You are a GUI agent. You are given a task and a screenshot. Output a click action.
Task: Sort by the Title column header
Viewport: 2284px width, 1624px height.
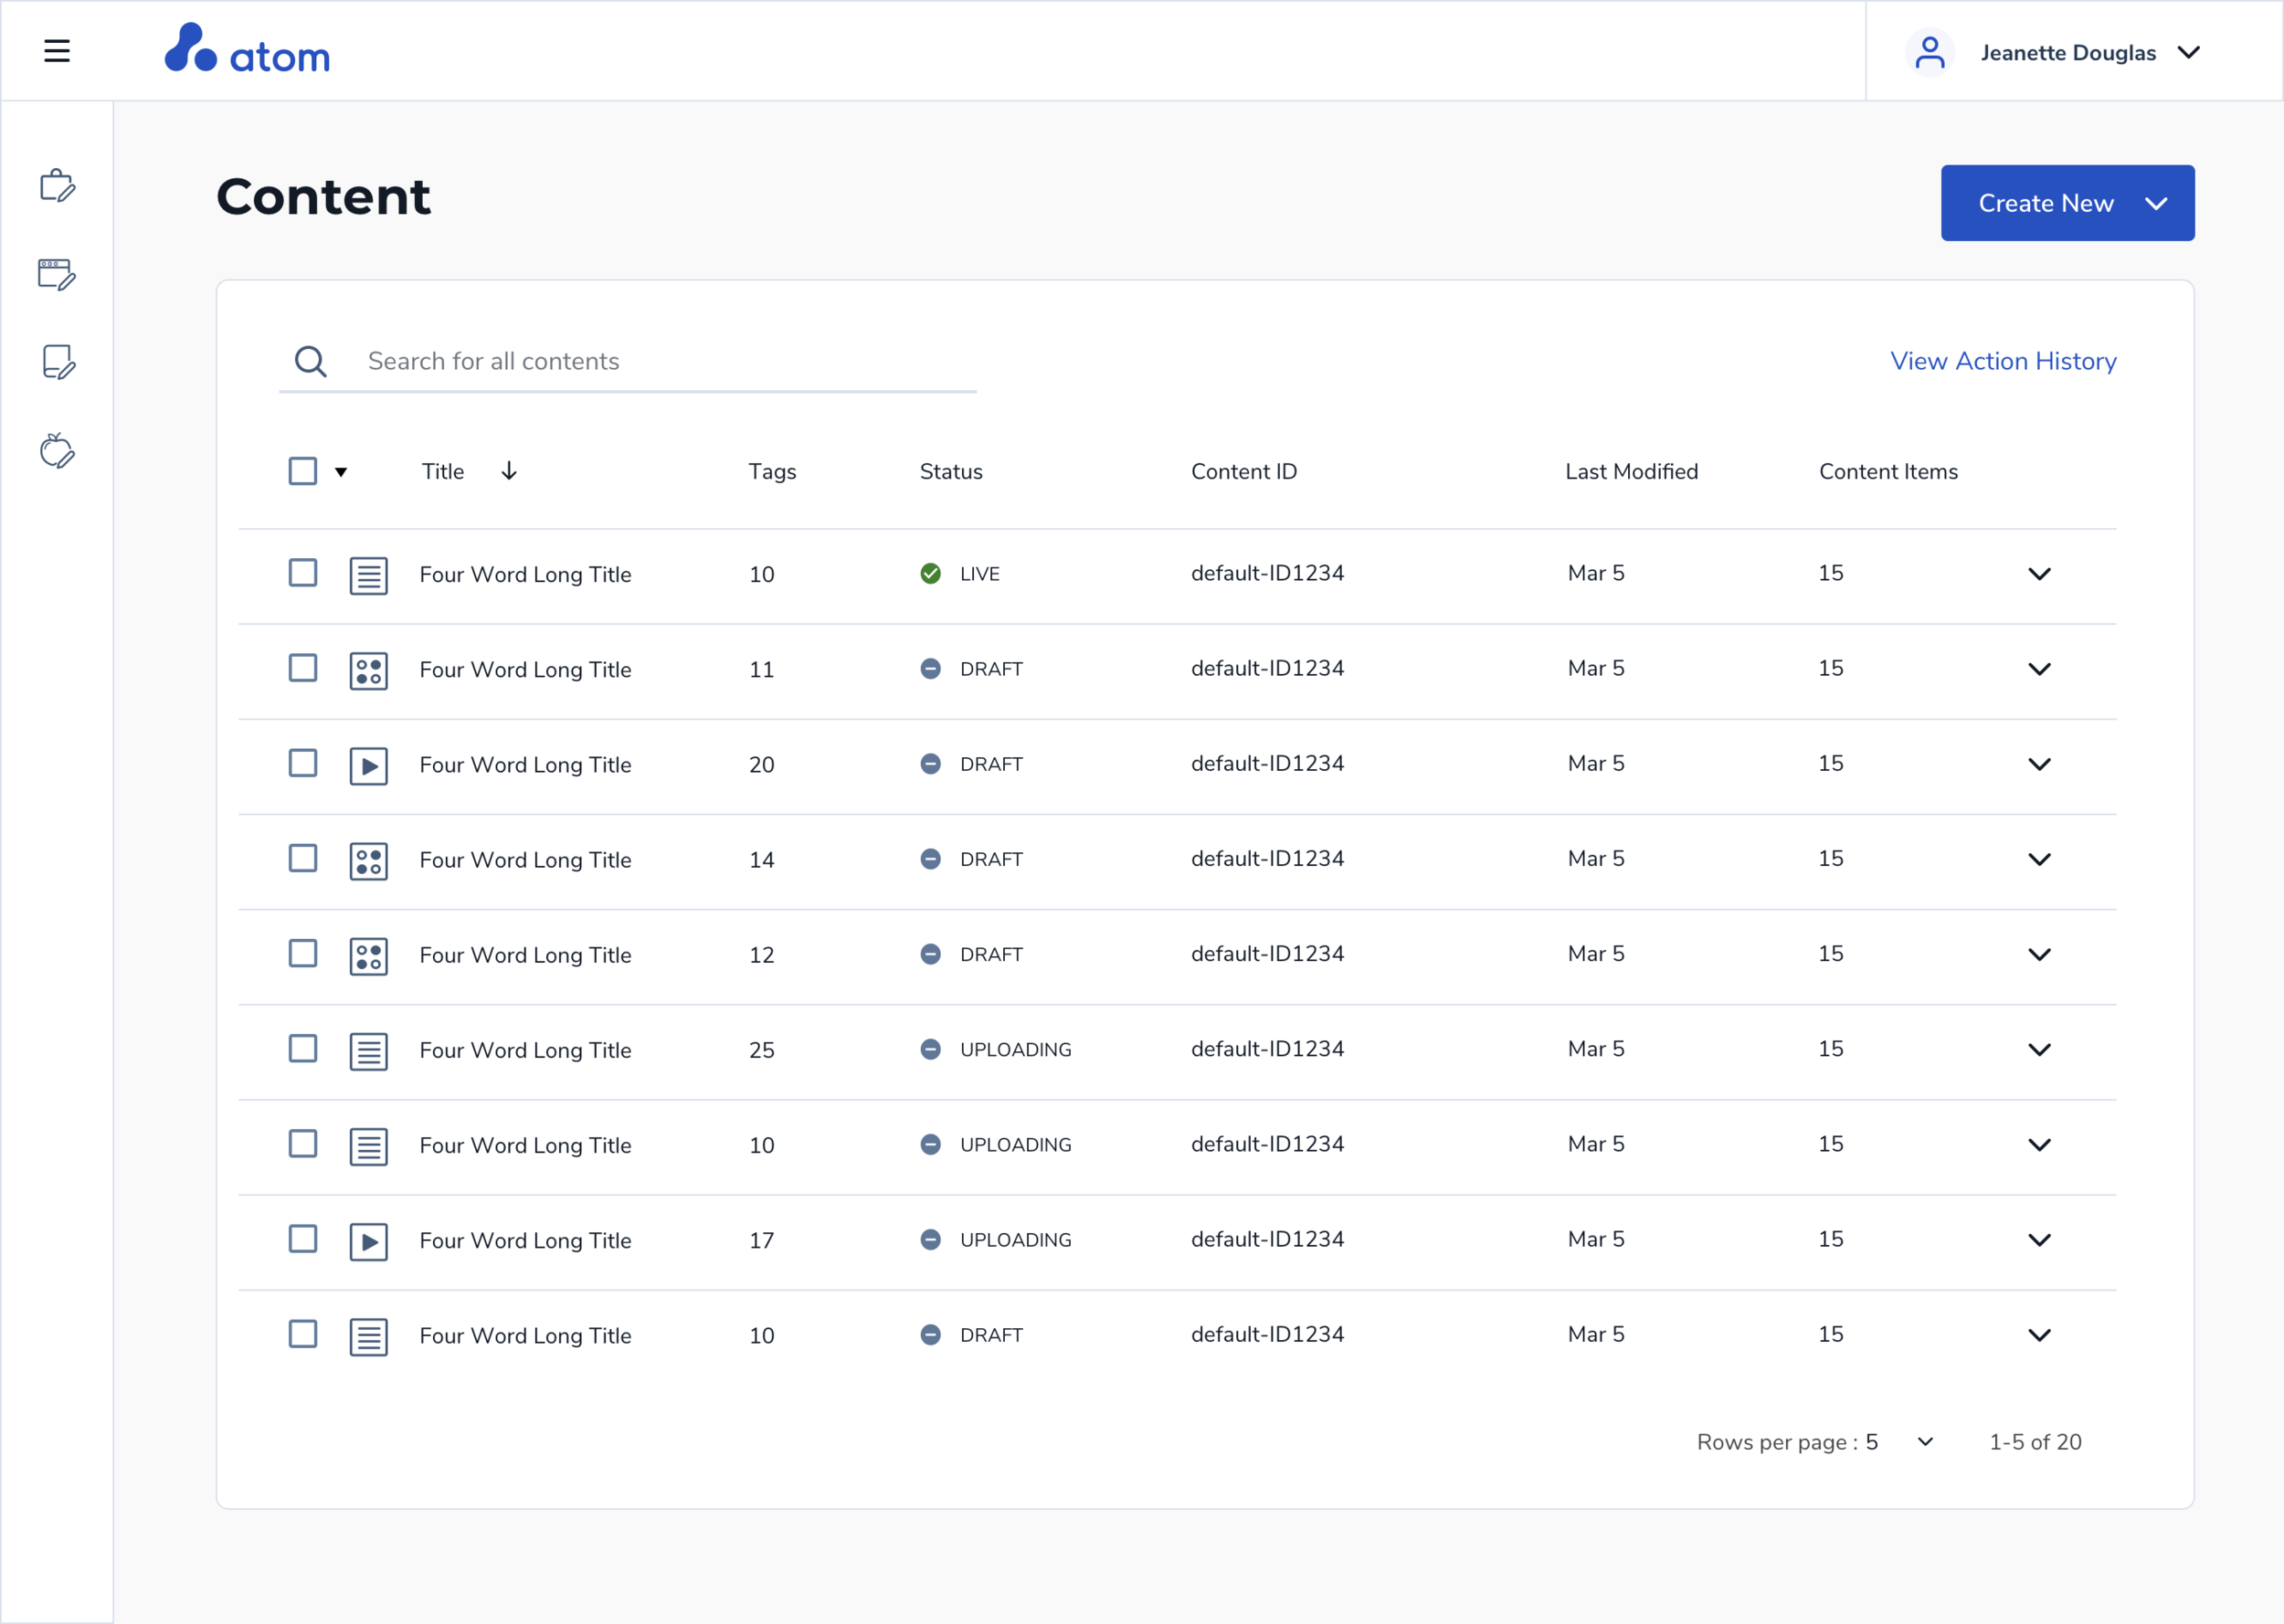point(443,471)
